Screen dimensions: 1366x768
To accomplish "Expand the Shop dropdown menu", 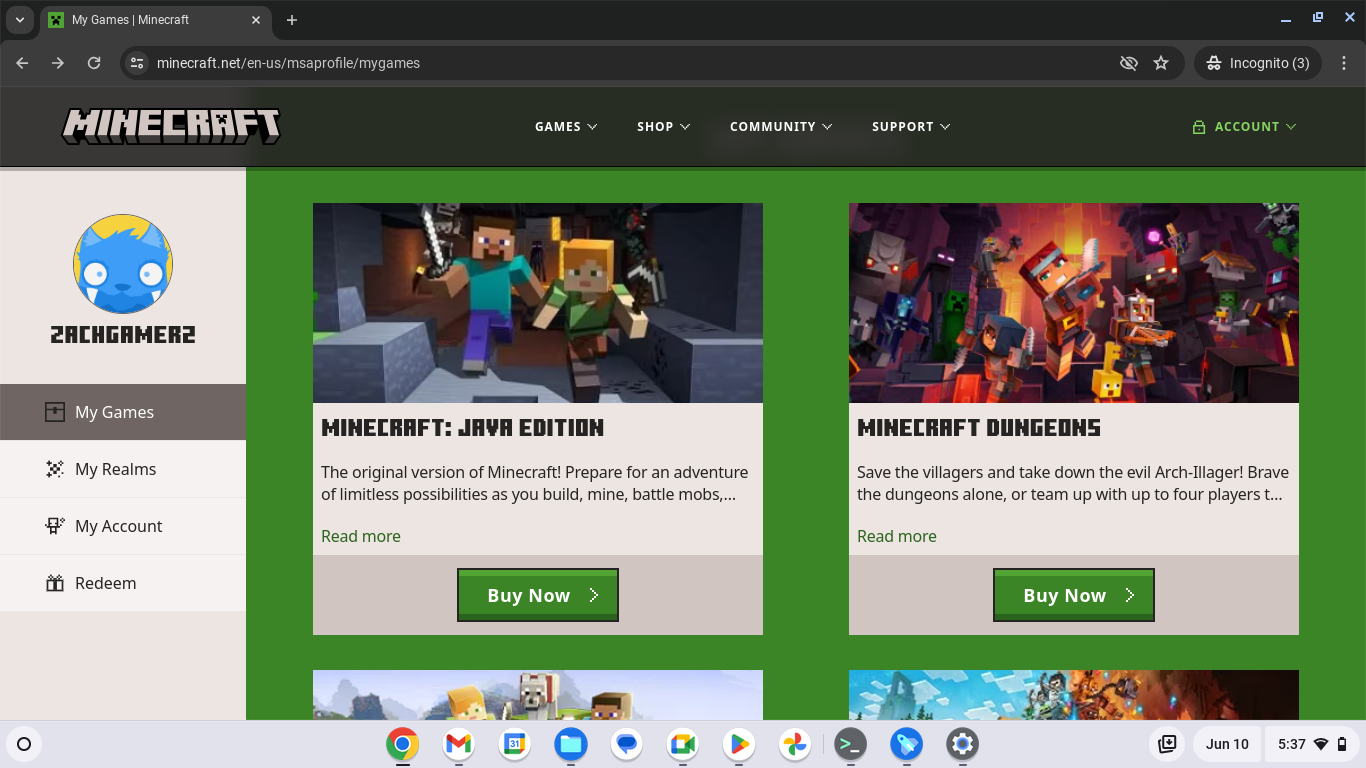I will pyautogui.click(x=664, y=127).
